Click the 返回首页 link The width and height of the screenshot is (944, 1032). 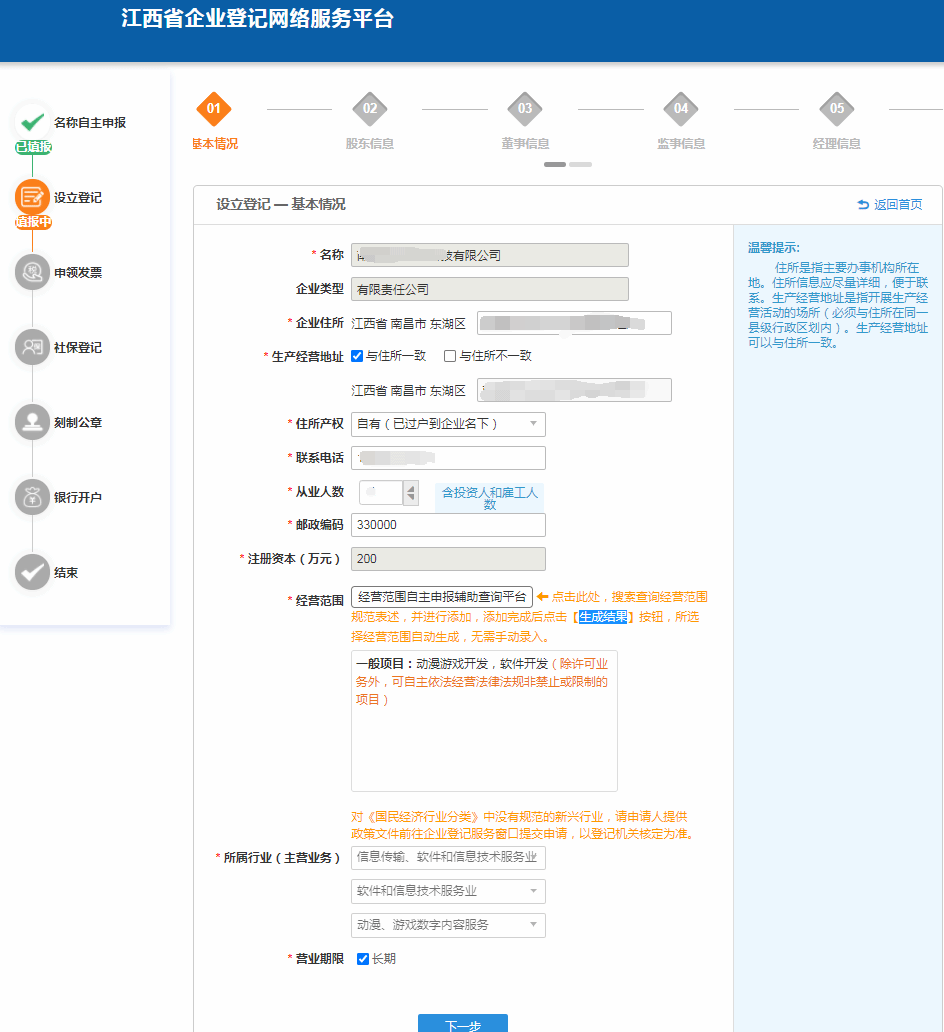(890, 205)
